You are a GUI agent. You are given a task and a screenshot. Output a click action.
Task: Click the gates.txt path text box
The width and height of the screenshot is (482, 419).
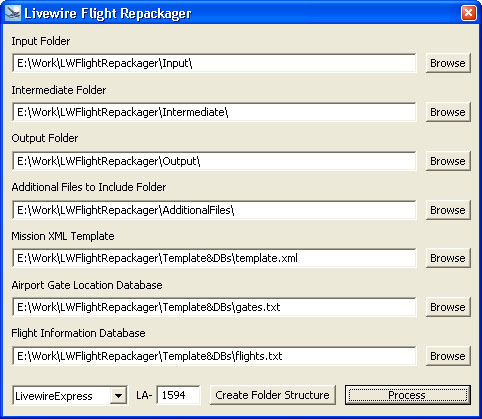point(214,307)
